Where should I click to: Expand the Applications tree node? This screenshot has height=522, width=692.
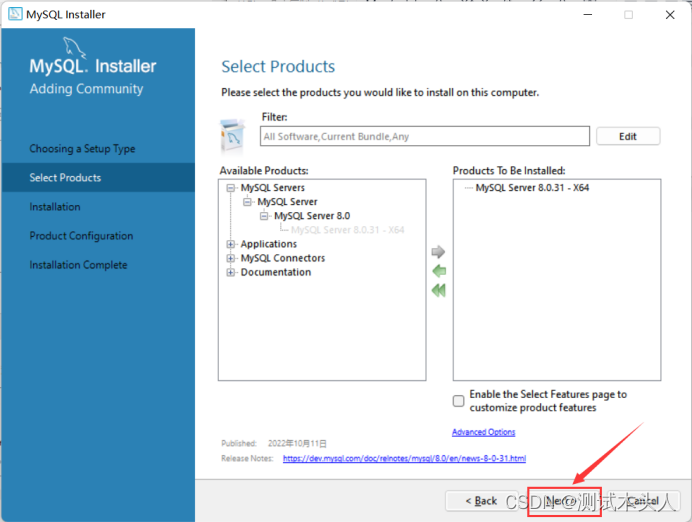click(230, 244)
